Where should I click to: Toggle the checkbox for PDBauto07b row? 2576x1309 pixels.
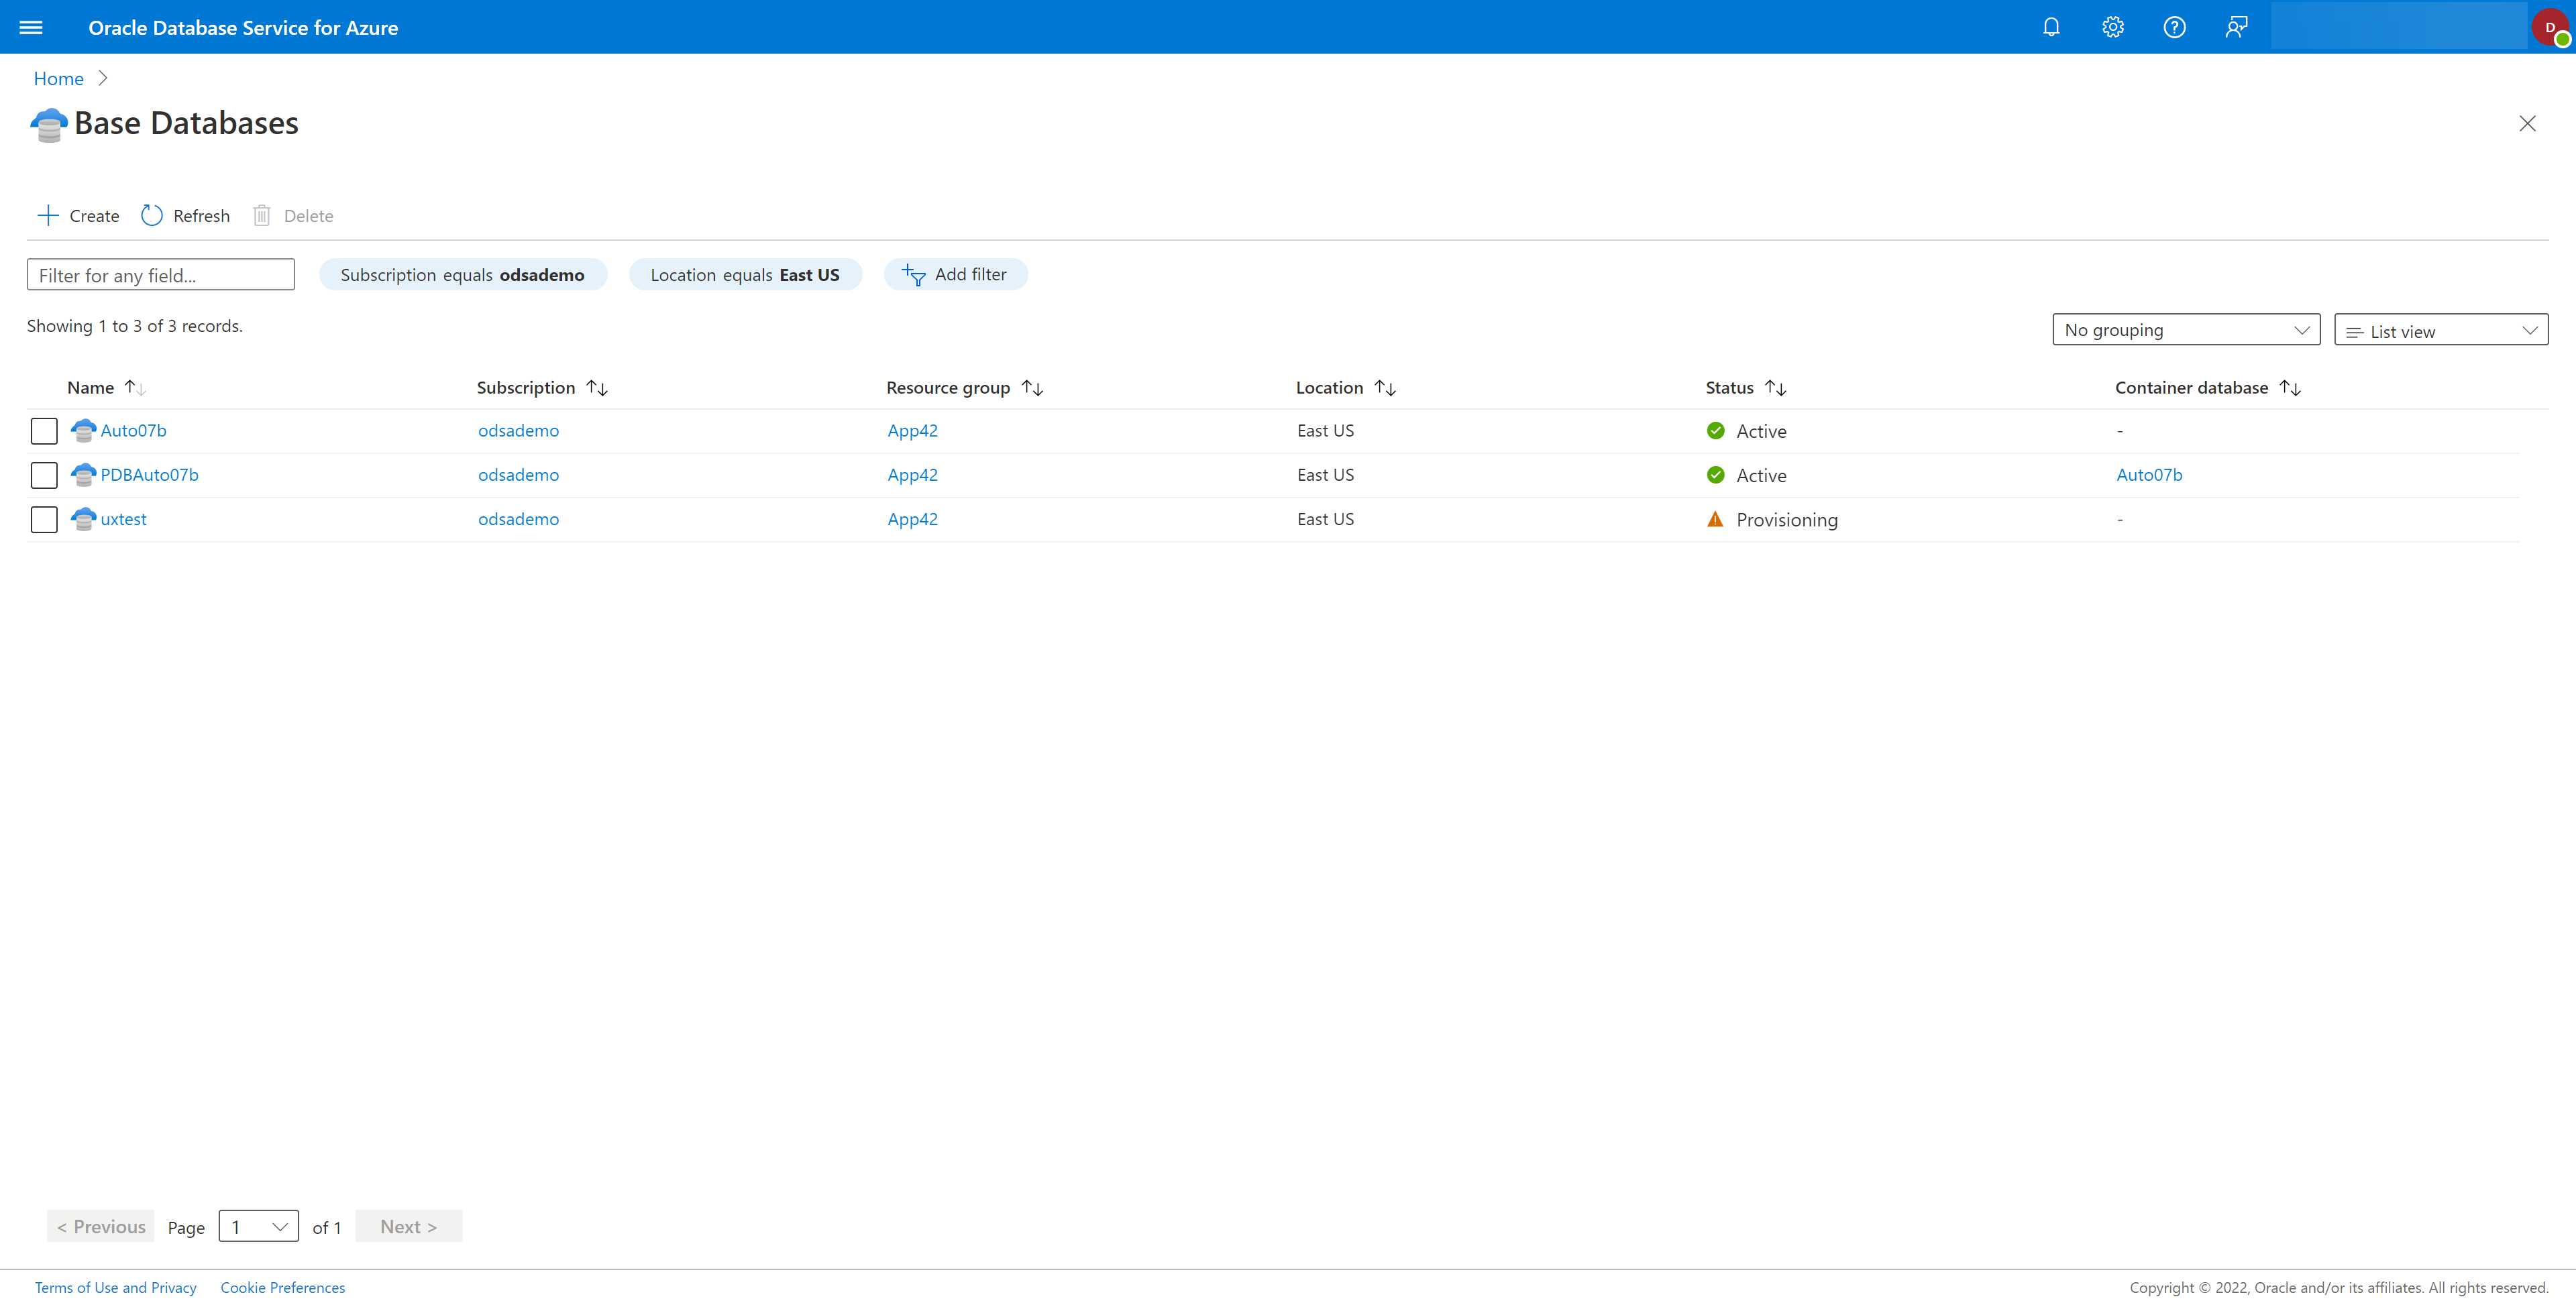coord(44,474)
